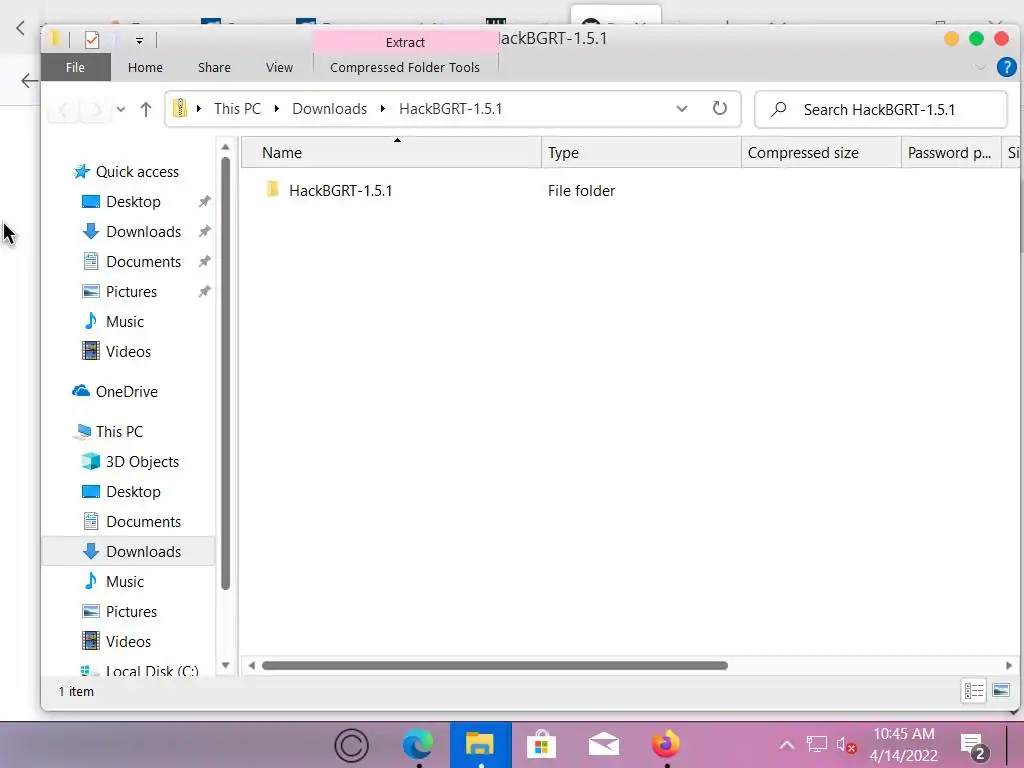The height and width of the screenshot is (768, 1024).
Task: Open the highlighted Downloads under This PC
Action: [x=128, y=552]
